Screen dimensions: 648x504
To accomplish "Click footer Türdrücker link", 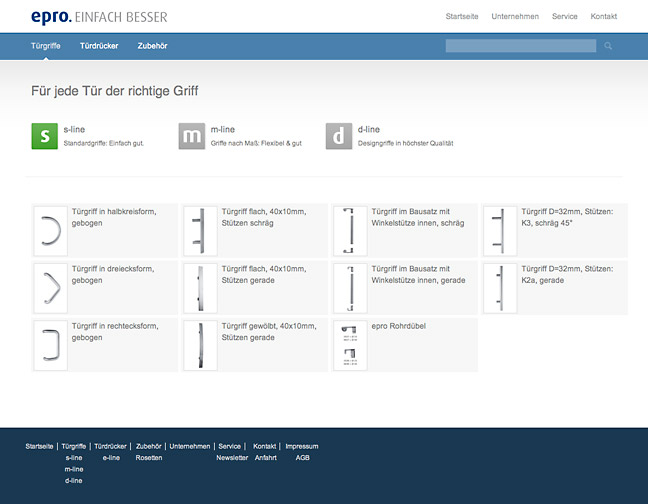I will pos(110,446).
